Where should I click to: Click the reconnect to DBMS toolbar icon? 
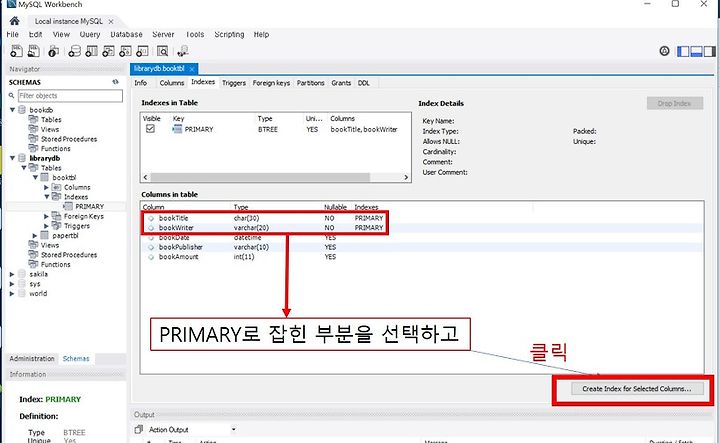click(x=183, y=51)
